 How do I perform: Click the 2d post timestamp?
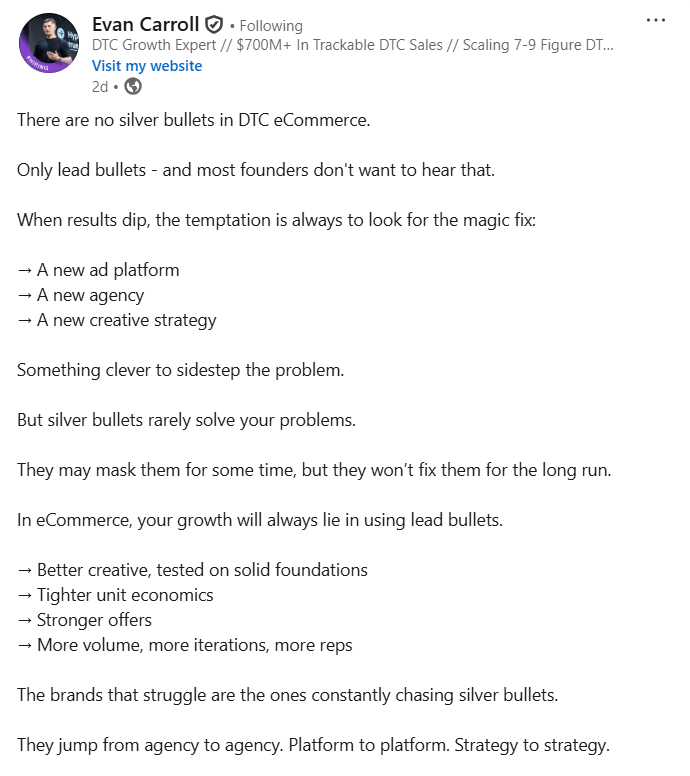tap(100, 87)
